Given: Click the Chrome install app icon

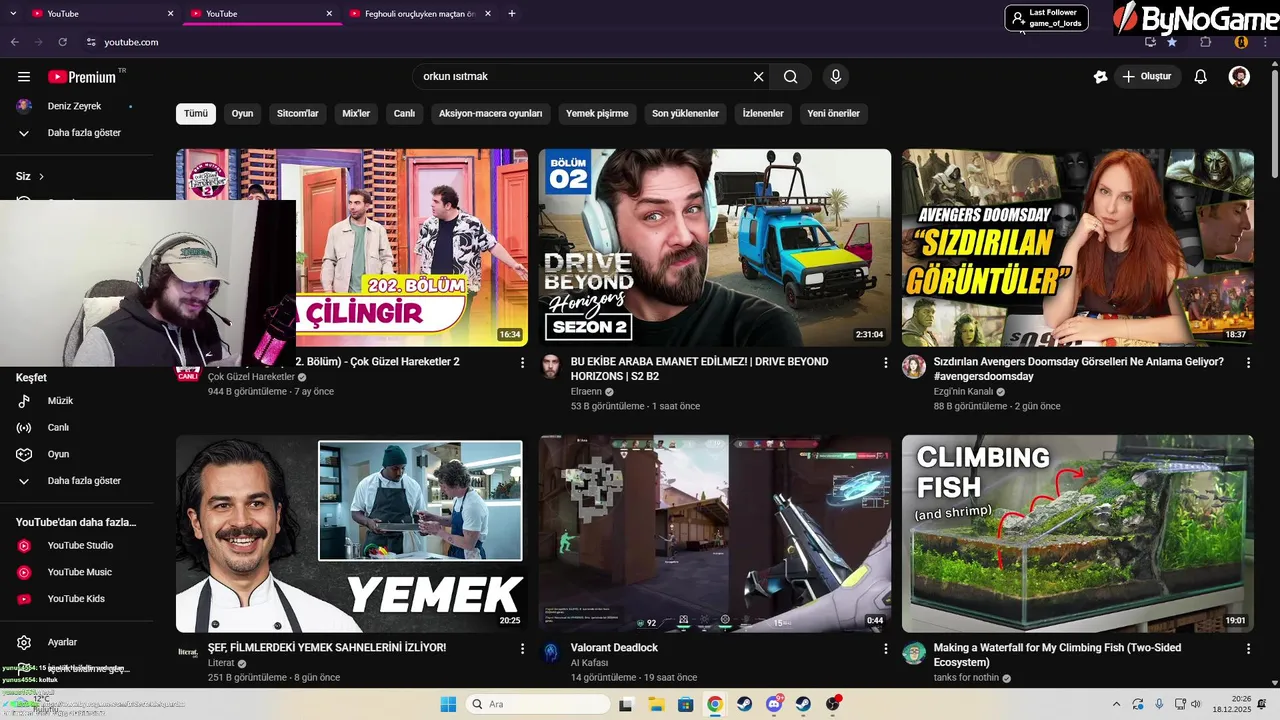Looking at the screenshot, I should (x=1150, y=42).
